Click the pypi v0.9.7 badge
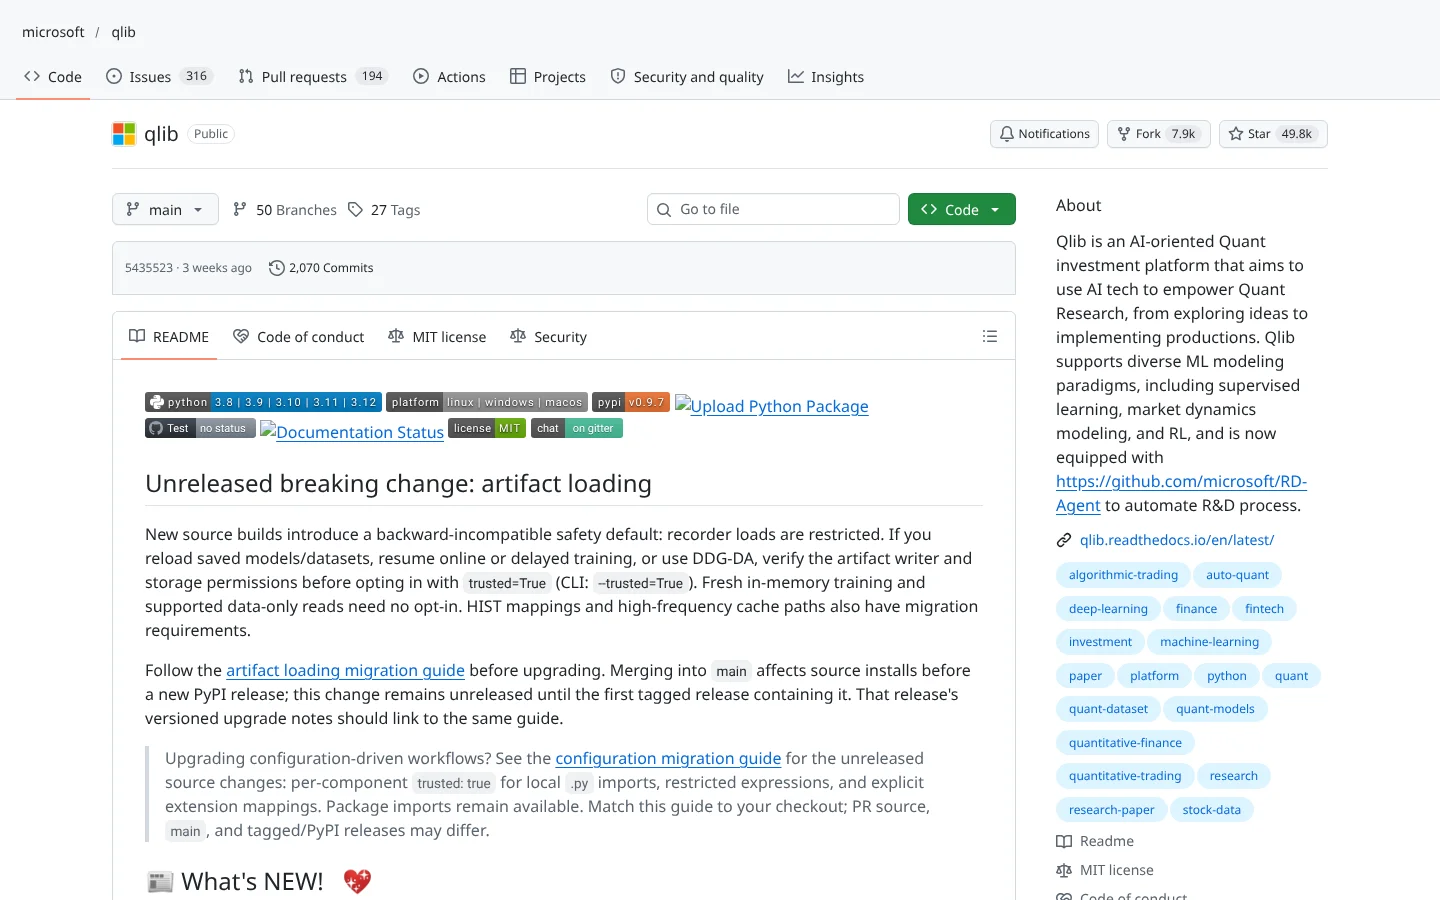The image size is (1440, 900). pyautogui.click(x=631, y=402)
